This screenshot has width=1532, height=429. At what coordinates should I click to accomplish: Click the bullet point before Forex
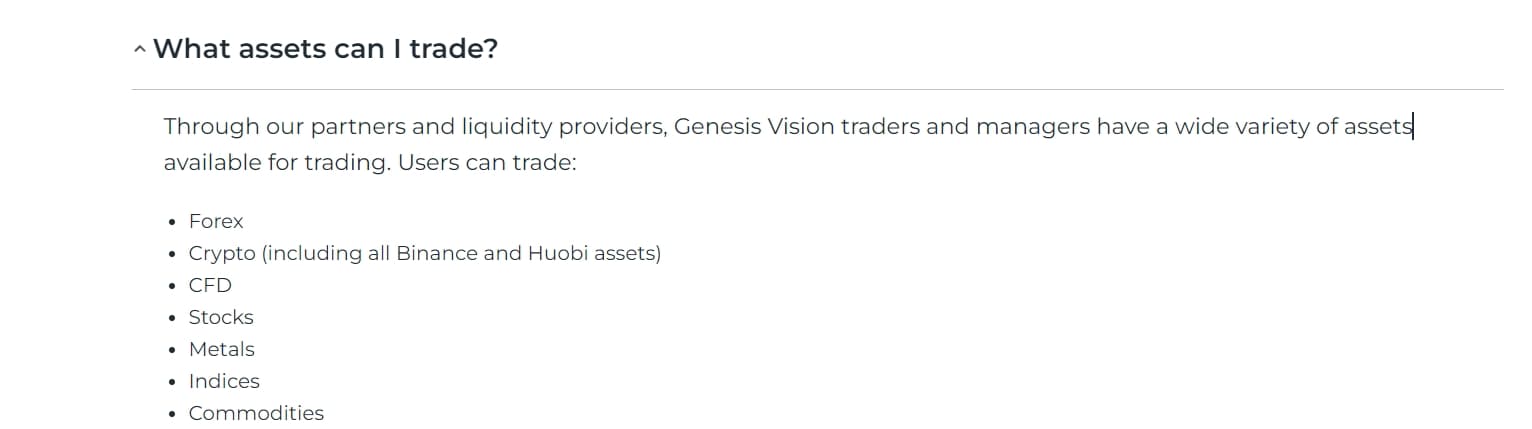click(174, 222)
